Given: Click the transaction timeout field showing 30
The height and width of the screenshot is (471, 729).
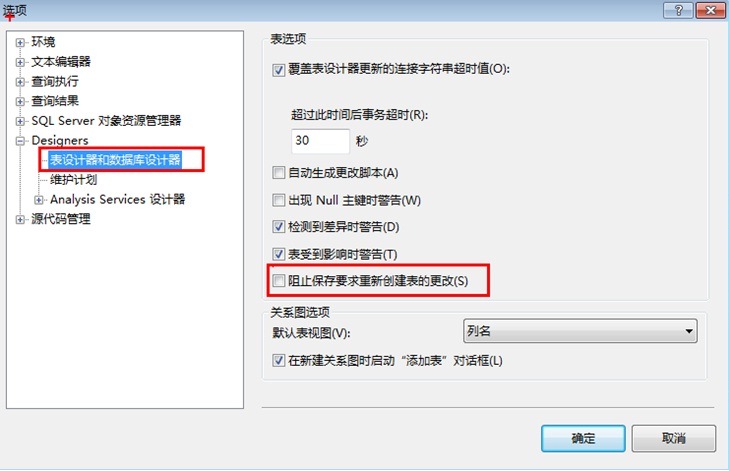Looking at the screenshot, I should (x=320, y=141).
